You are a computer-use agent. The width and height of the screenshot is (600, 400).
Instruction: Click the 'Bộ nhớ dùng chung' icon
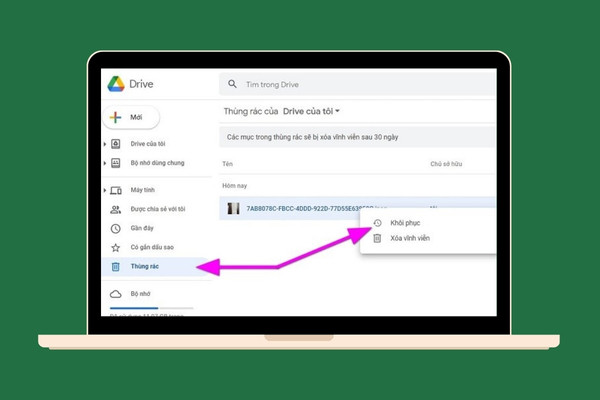coord(116,163)
